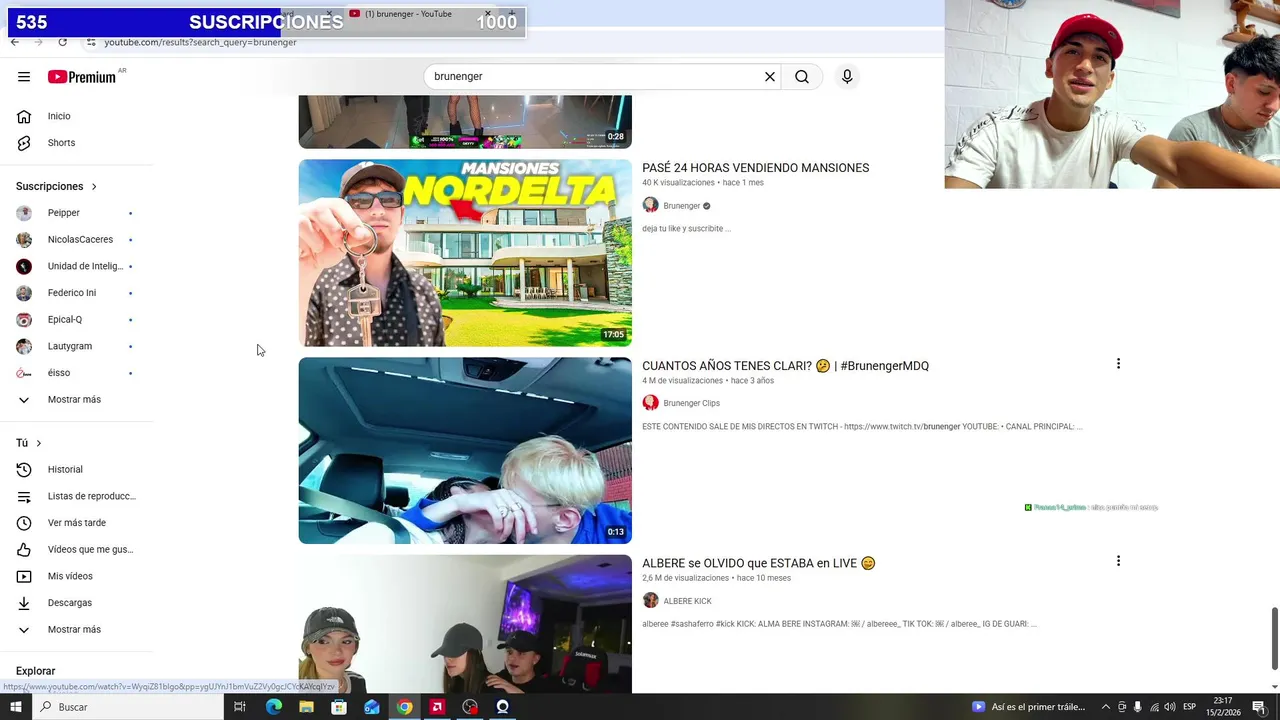
Task: Clear the search box with the X
Action: point(770,77)
